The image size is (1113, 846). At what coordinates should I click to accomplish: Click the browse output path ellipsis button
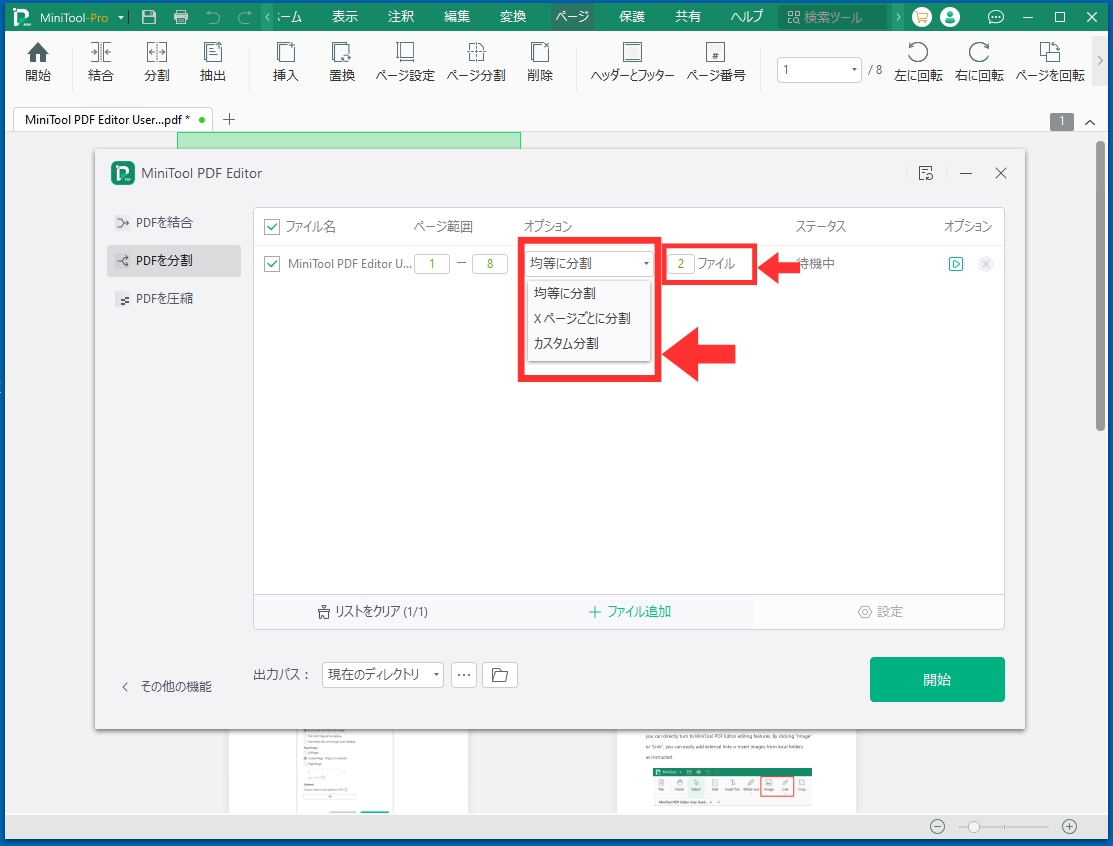[x=464, y=675]
